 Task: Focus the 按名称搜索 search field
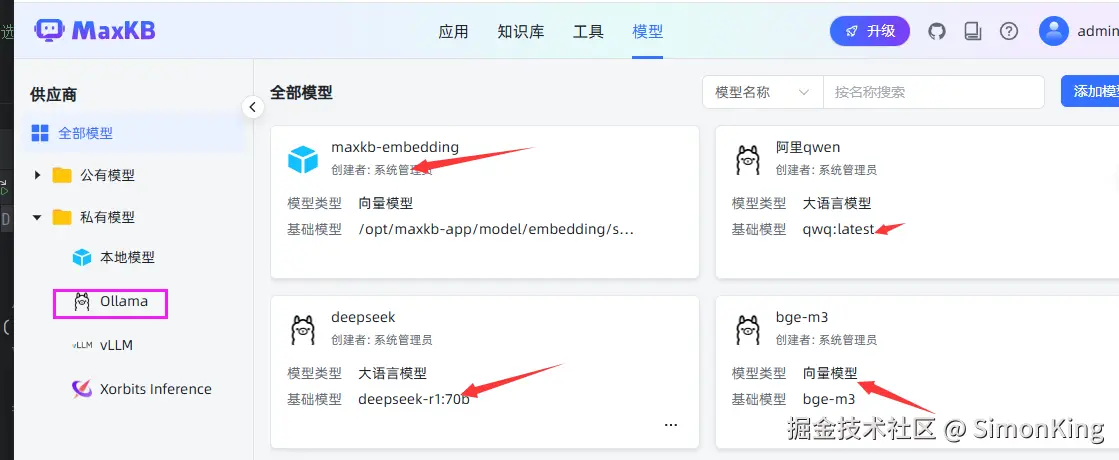[934, 92]
